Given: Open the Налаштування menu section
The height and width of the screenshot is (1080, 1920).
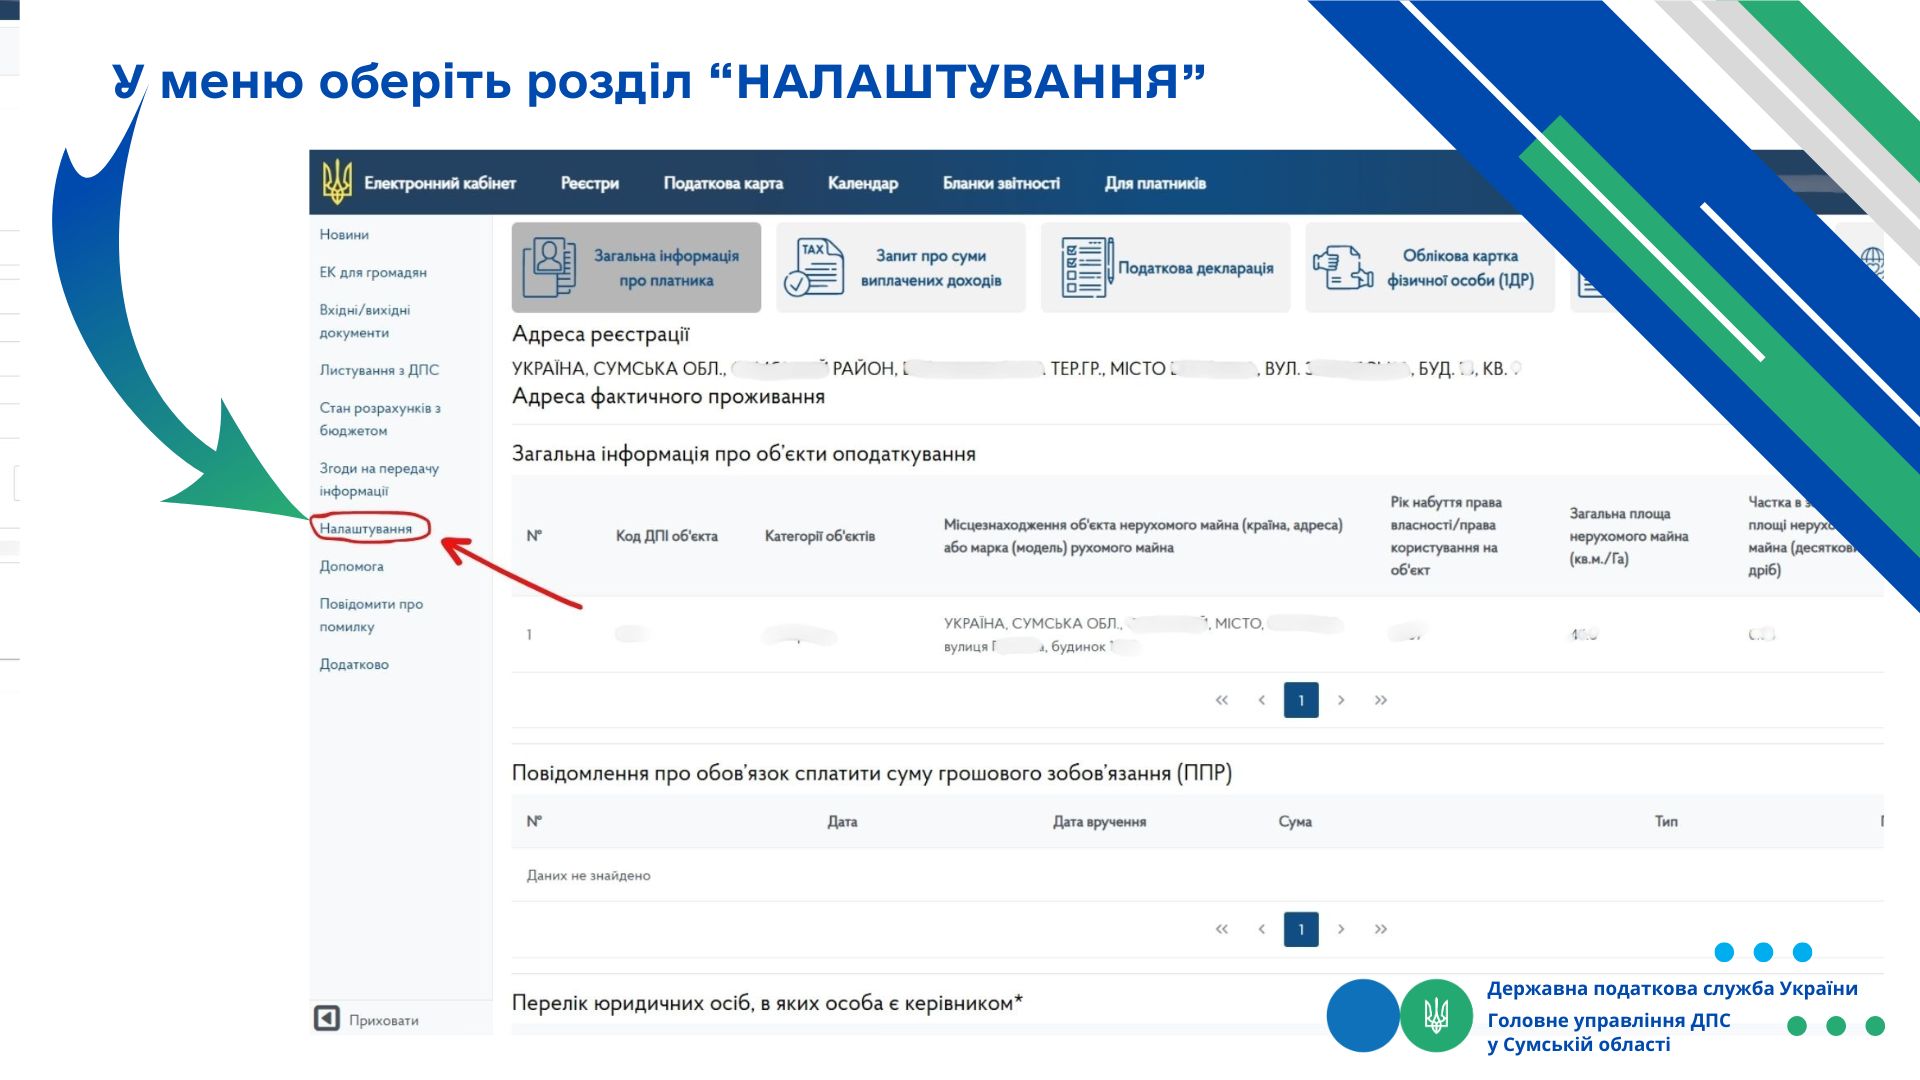Looking at the screenshot, I should pos(366,528).
